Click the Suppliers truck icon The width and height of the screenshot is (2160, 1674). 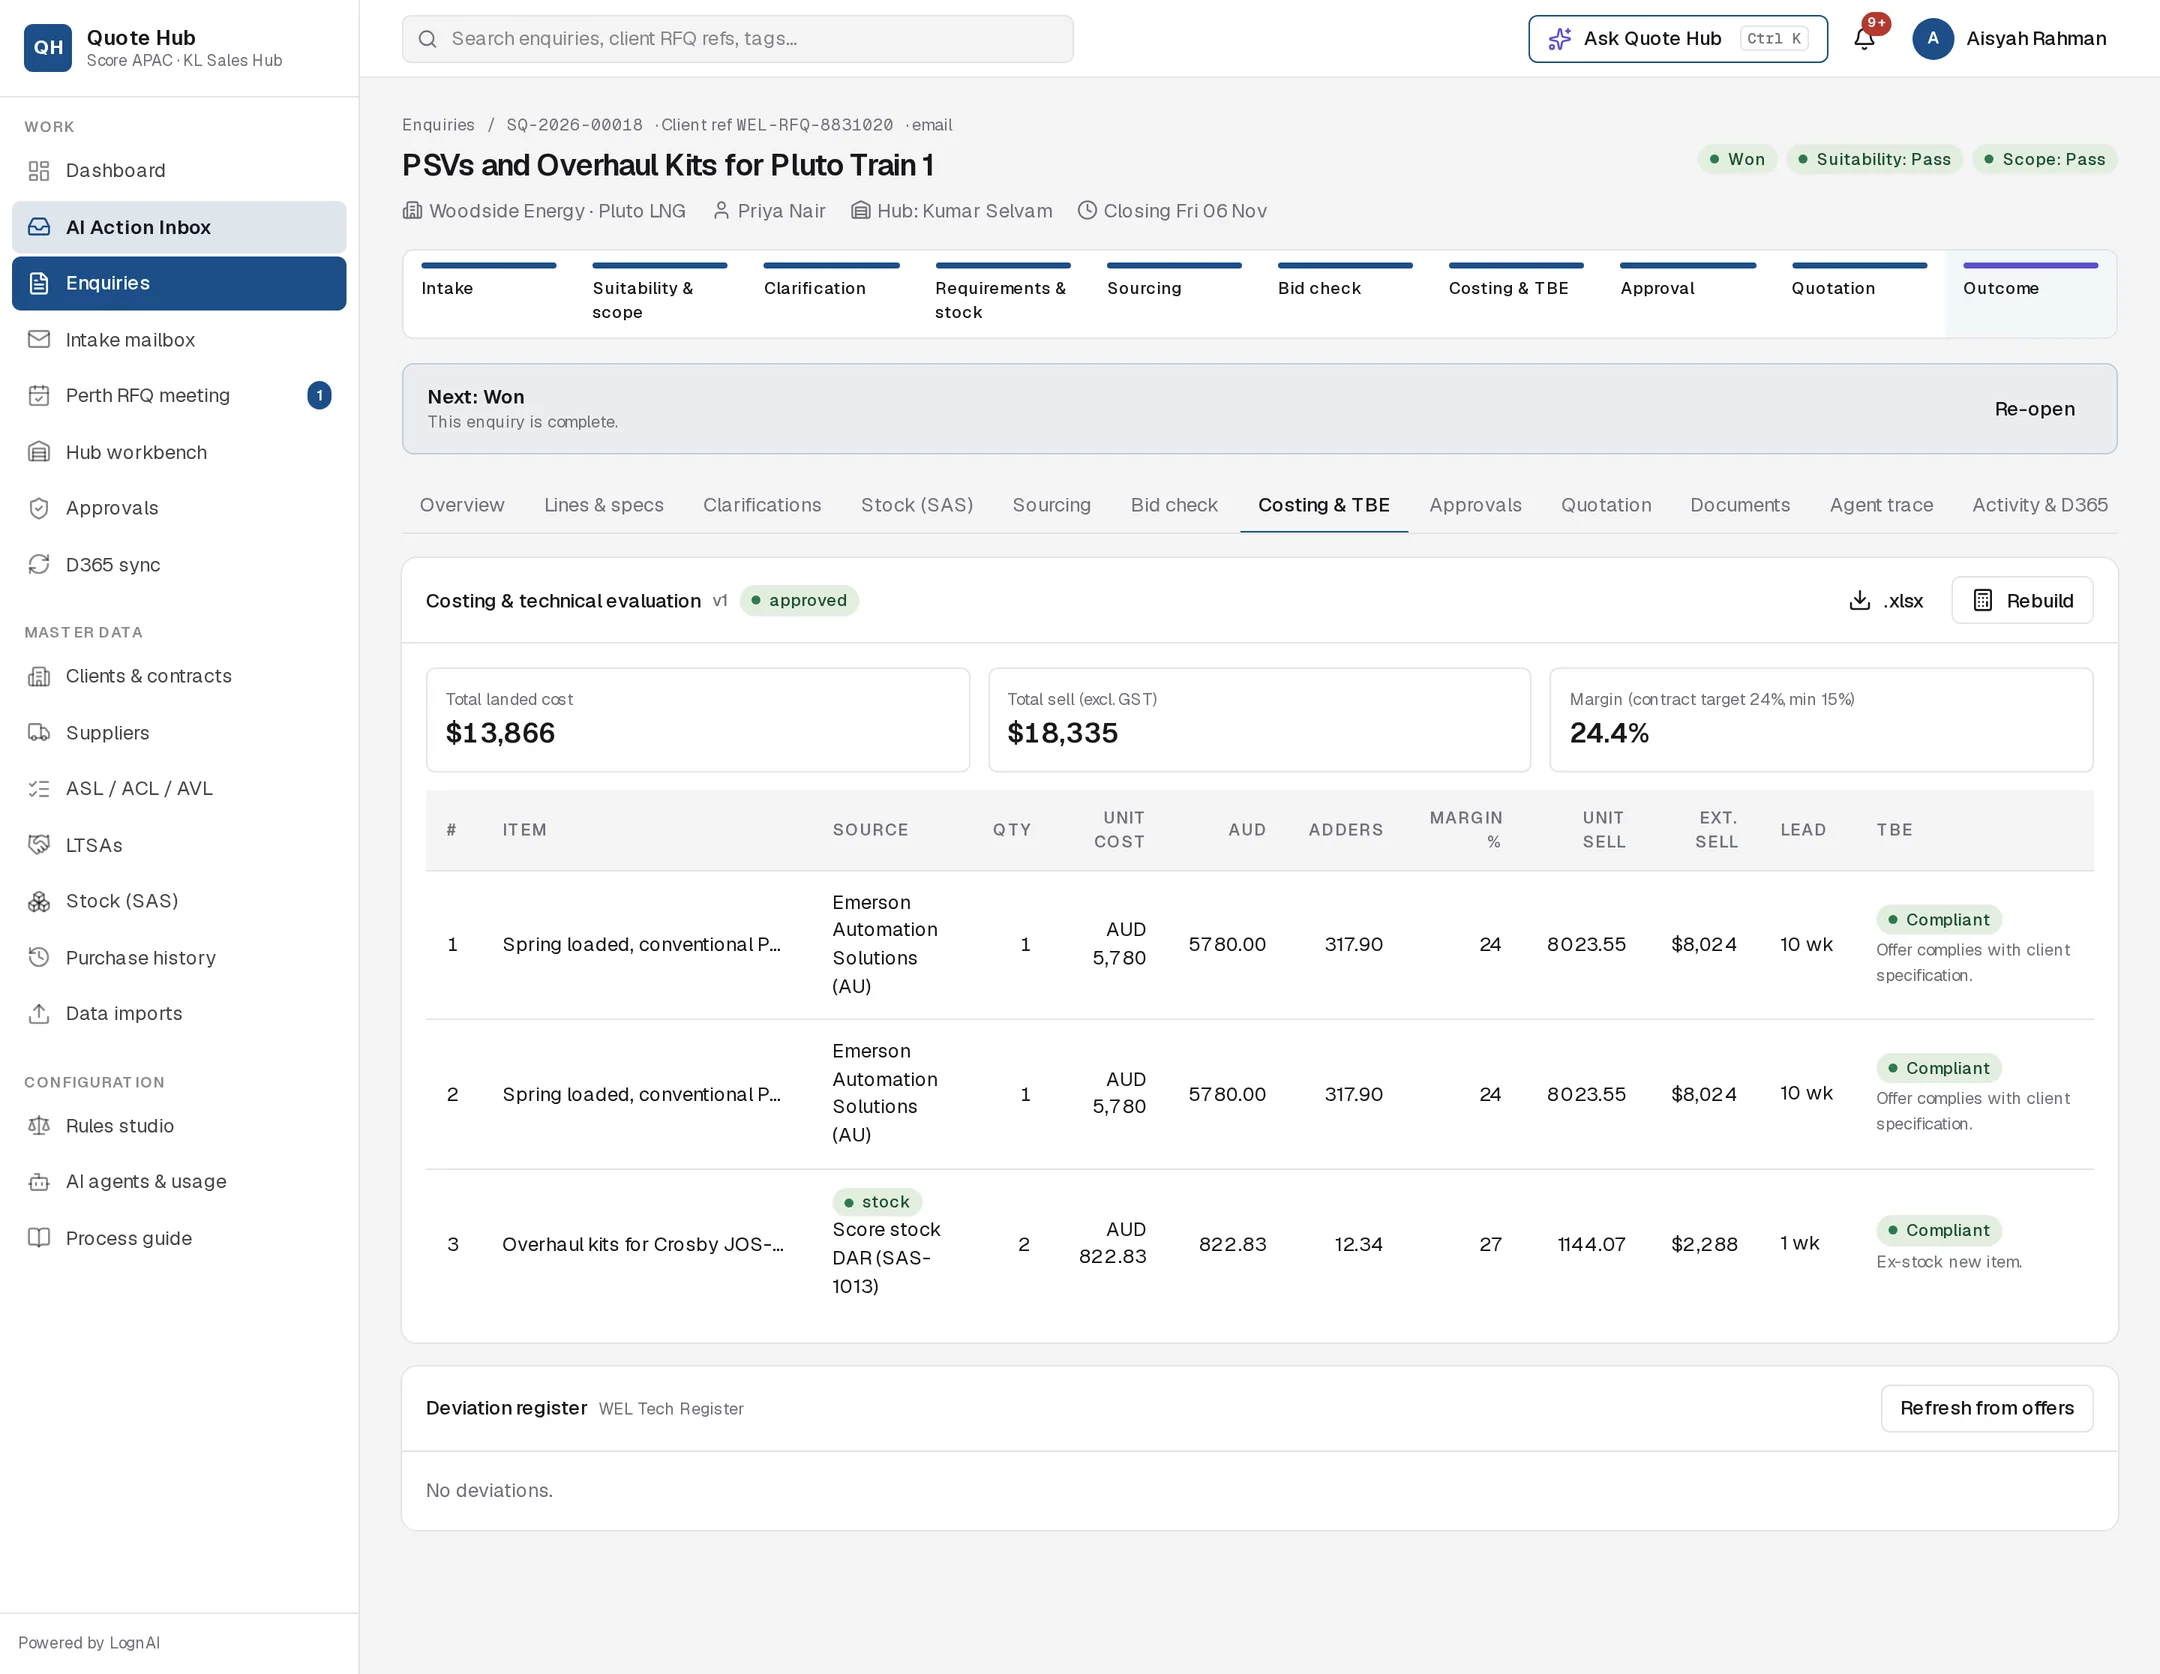pos(39,732)
